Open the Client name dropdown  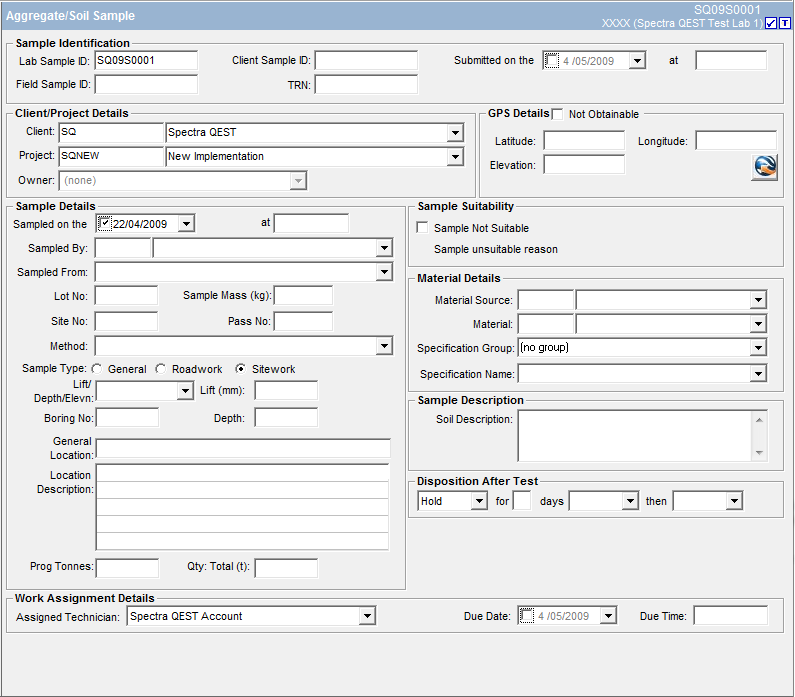(x=456, y=133)
